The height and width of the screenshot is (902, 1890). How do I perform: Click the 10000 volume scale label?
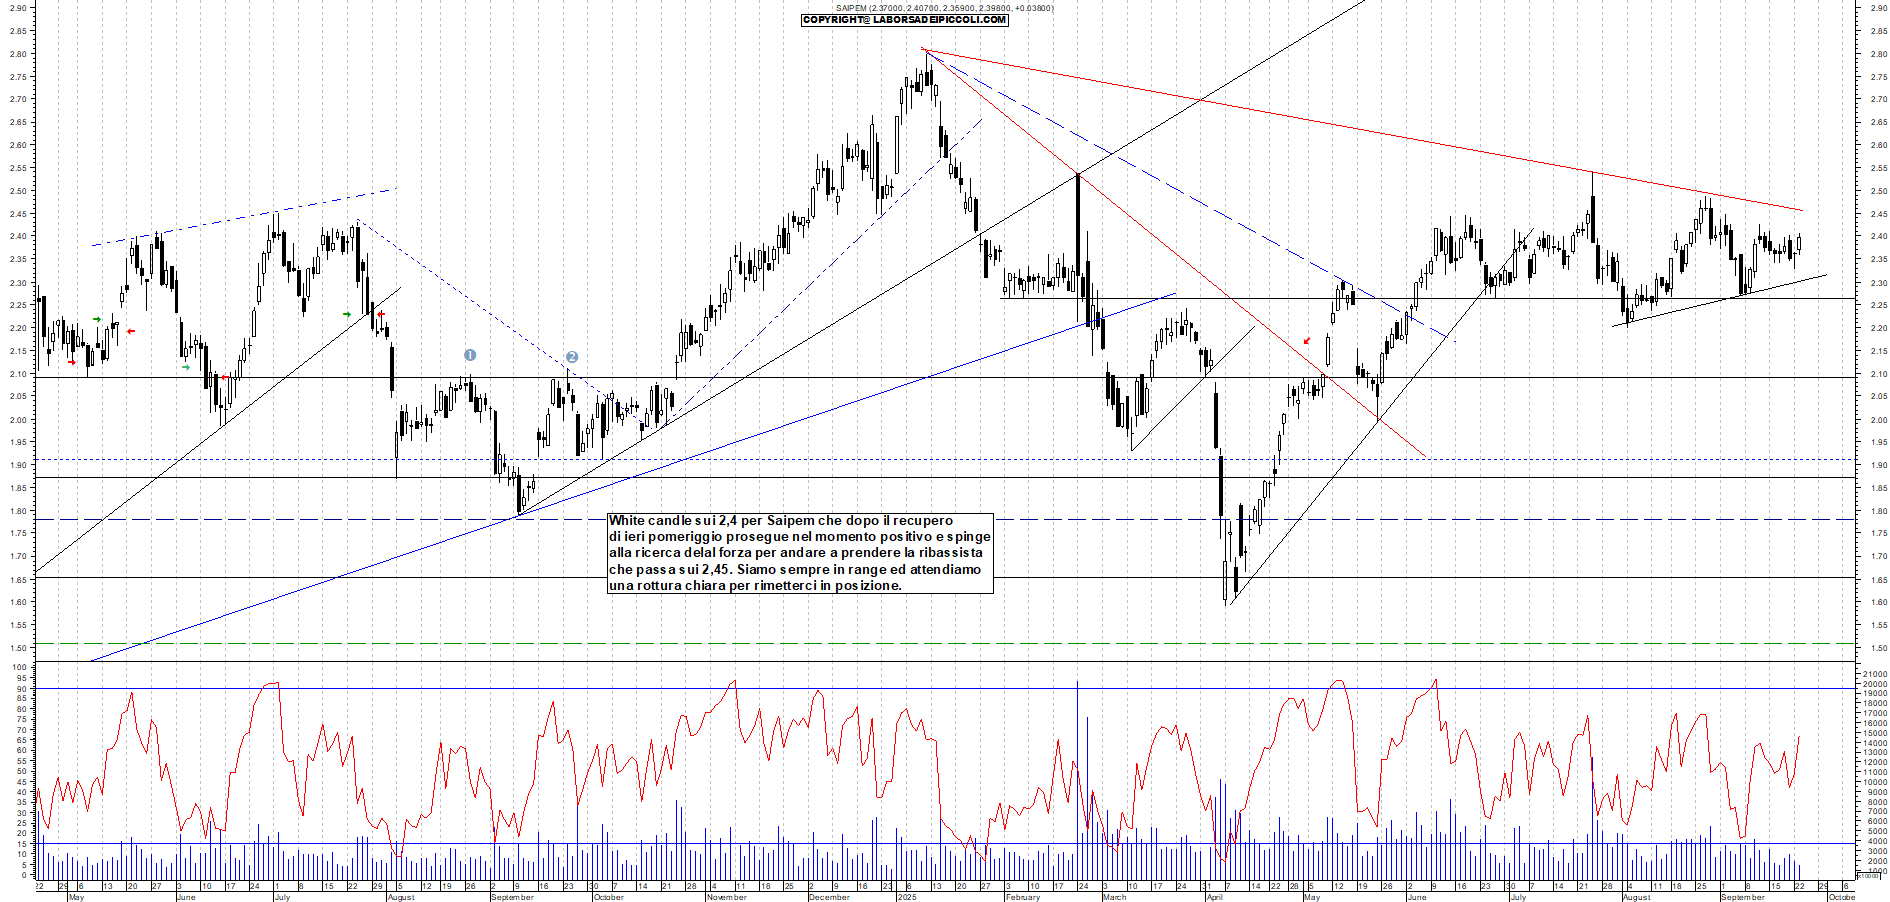click(1875, 782)
